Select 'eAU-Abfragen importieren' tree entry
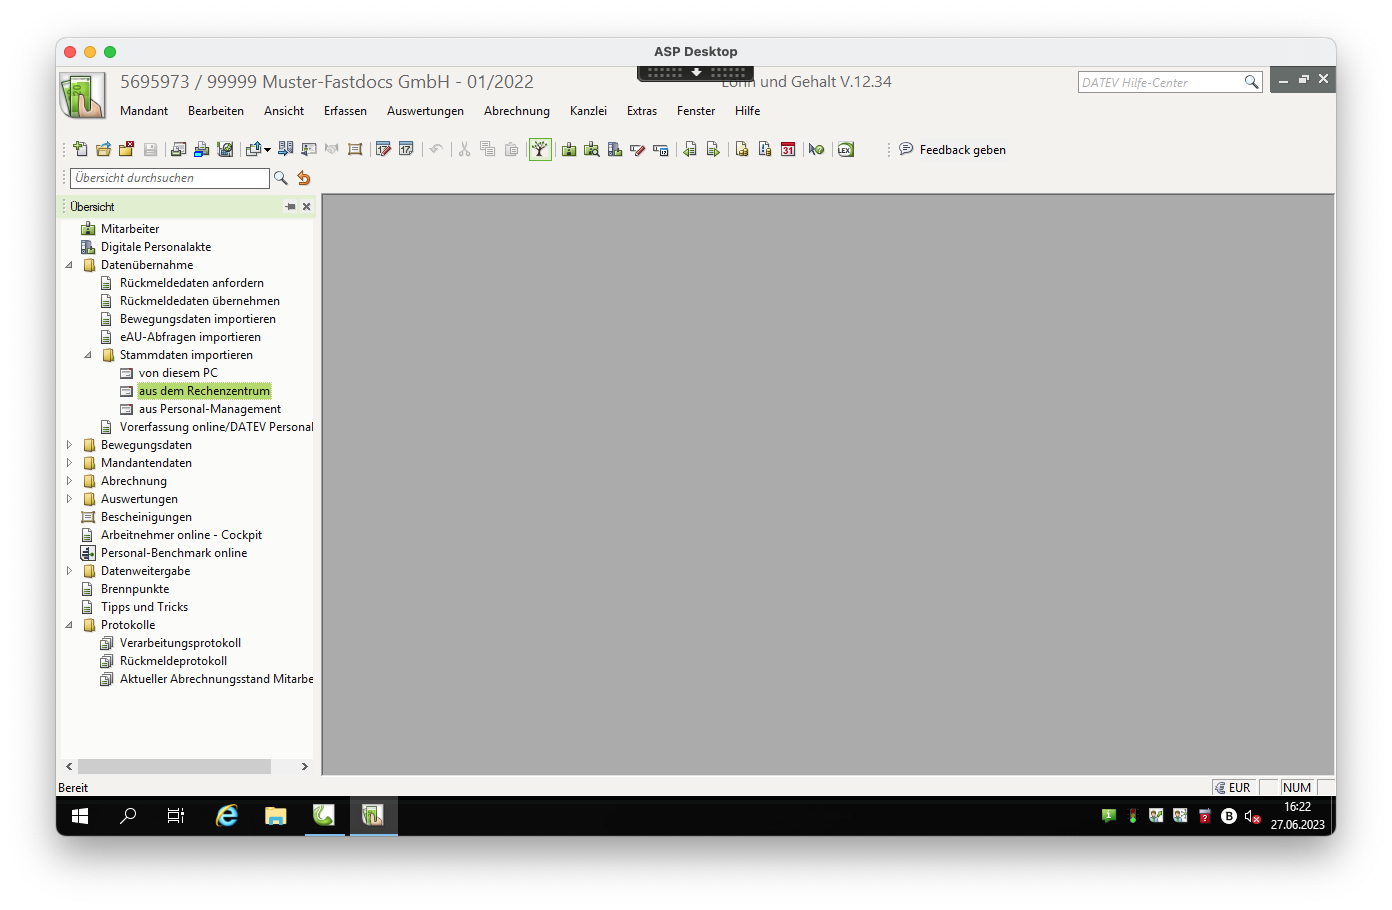 pos(190,337)
